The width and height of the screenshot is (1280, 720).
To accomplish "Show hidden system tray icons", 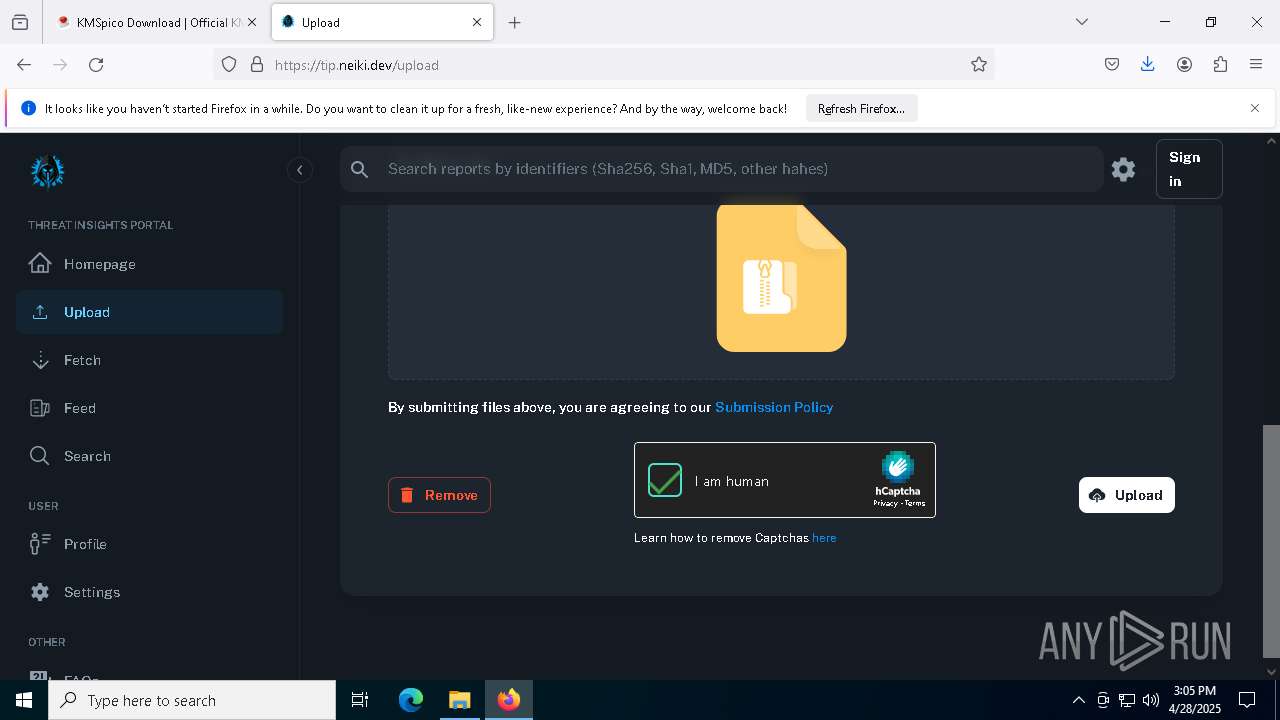I will coord(1078,700).
